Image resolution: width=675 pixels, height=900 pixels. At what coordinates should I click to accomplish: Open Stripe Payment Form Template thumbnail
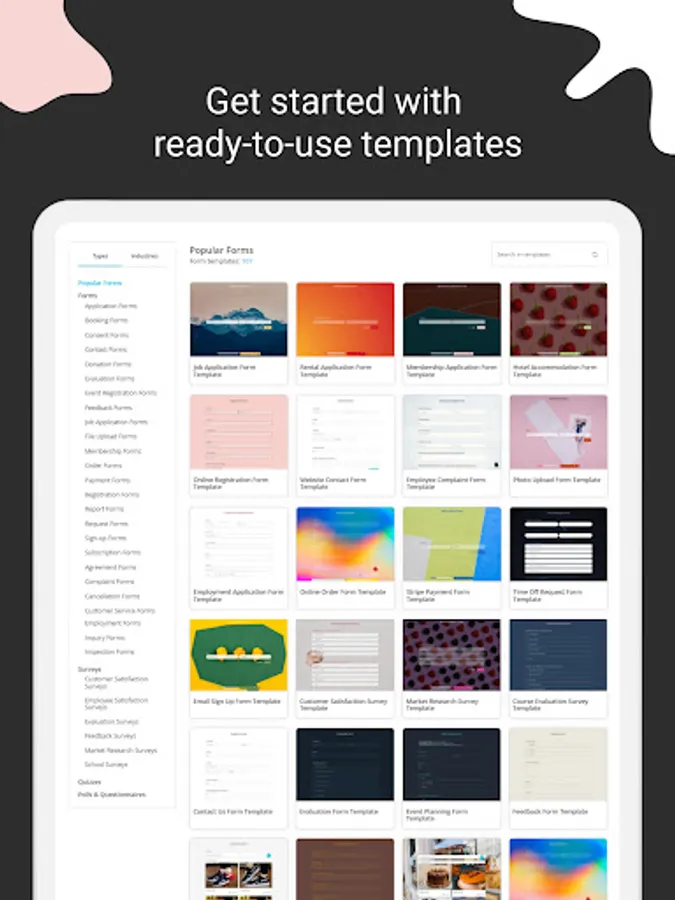452,544
